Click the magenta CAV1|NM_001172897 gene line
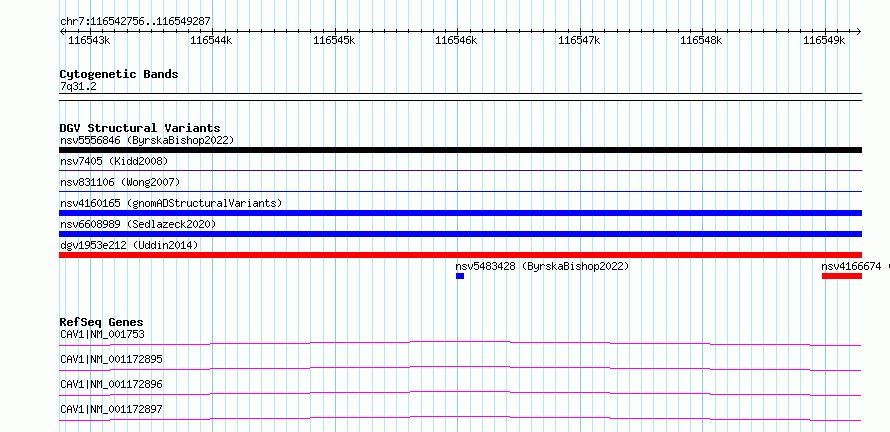 point(460,417)
